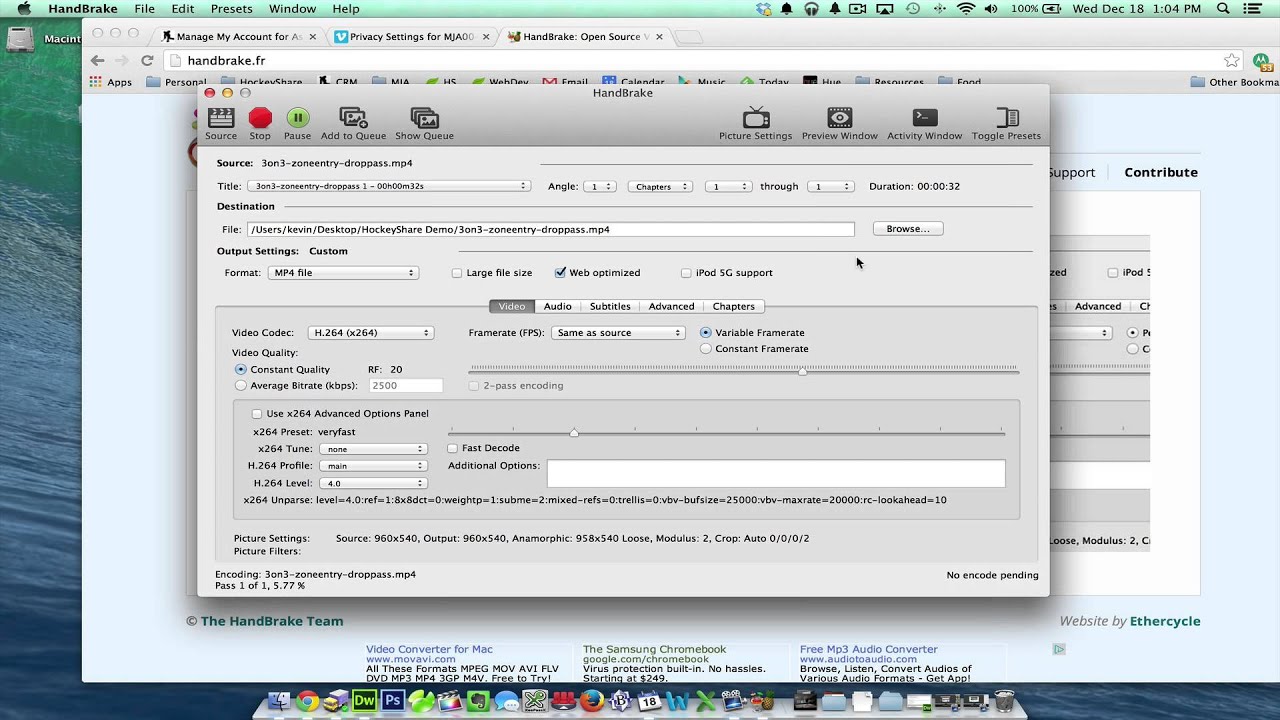
Task: Open the Framerate (FPS) dropdown
Action: pos(618,333)
